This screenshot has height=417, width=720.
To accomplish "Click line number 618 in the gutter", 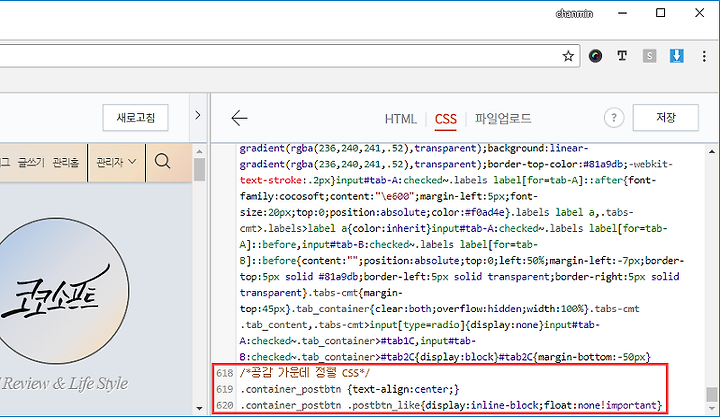I will click(225, 373).
